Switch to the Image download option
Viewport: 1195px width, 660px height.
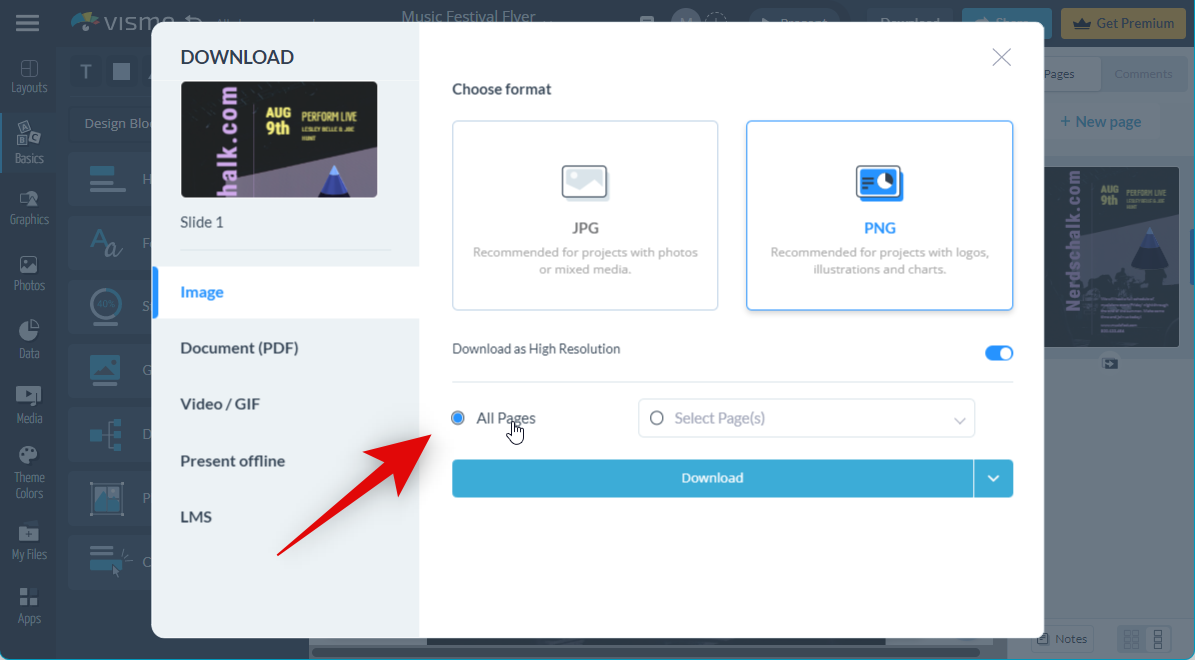(x=287, y=292)
